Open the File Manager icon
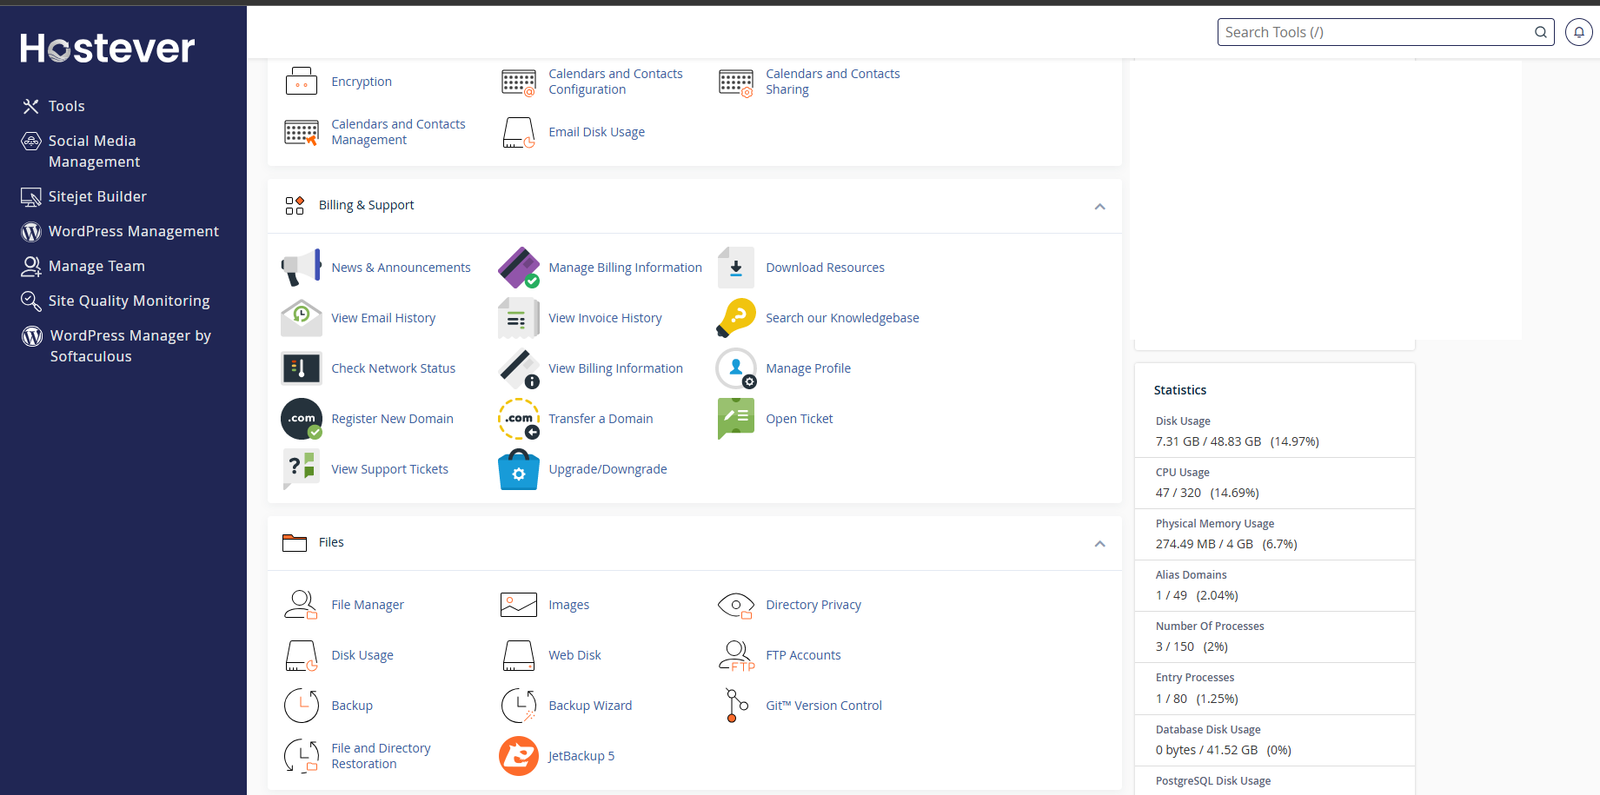 (x=301, y=605)
